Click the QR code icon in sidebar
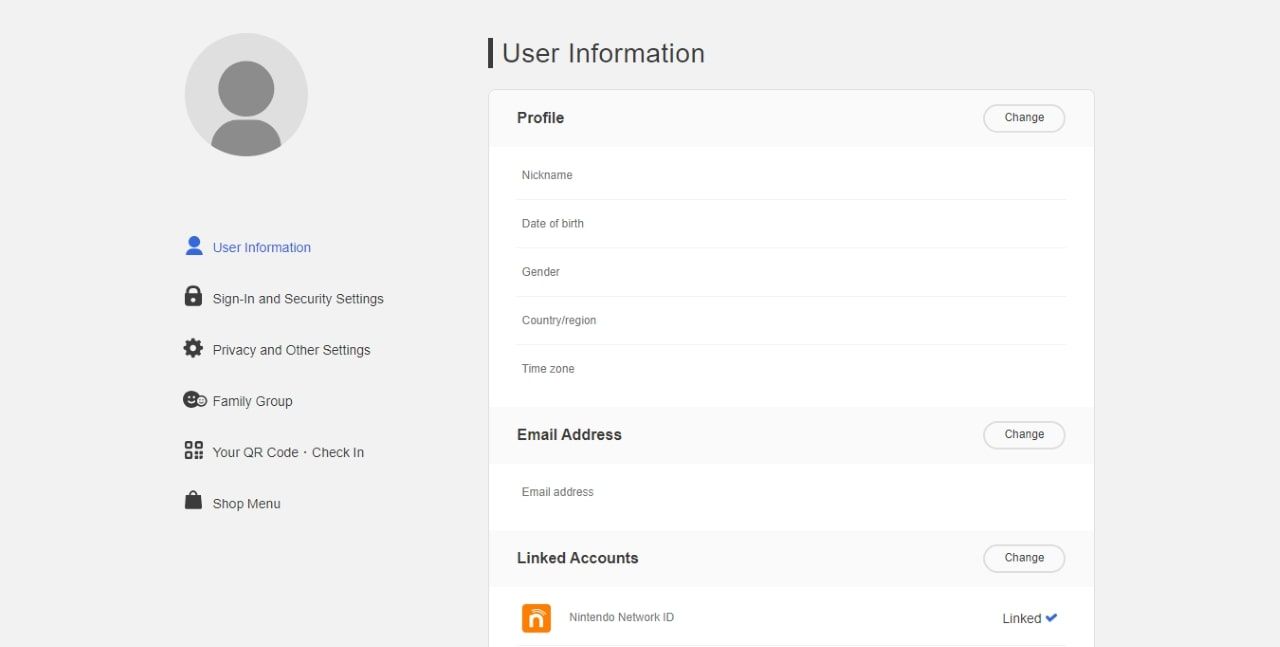This screenshot has width=1280, height=647. [193, 451]
